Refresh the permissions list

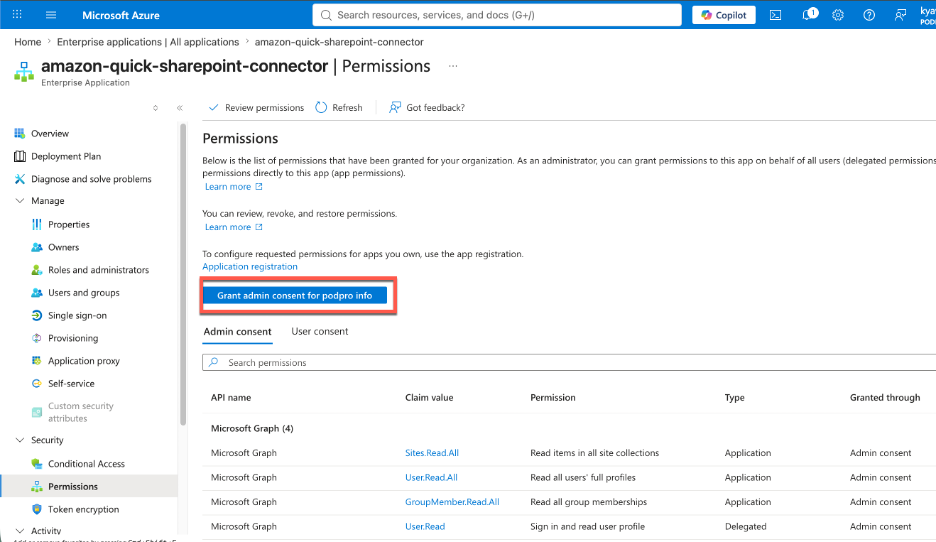click(x=339, y=107)
